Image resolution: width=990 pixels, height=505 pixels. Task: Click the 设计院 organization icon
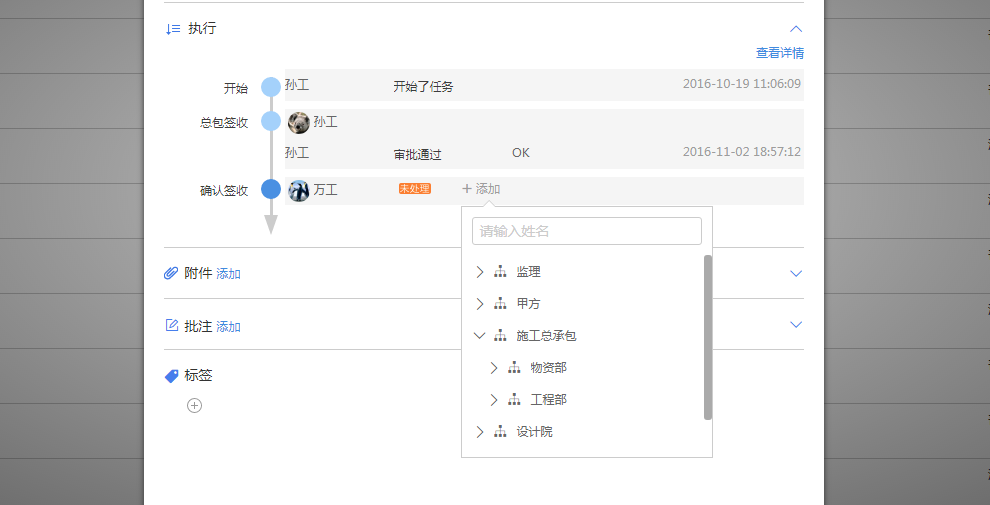click(500, 432)
